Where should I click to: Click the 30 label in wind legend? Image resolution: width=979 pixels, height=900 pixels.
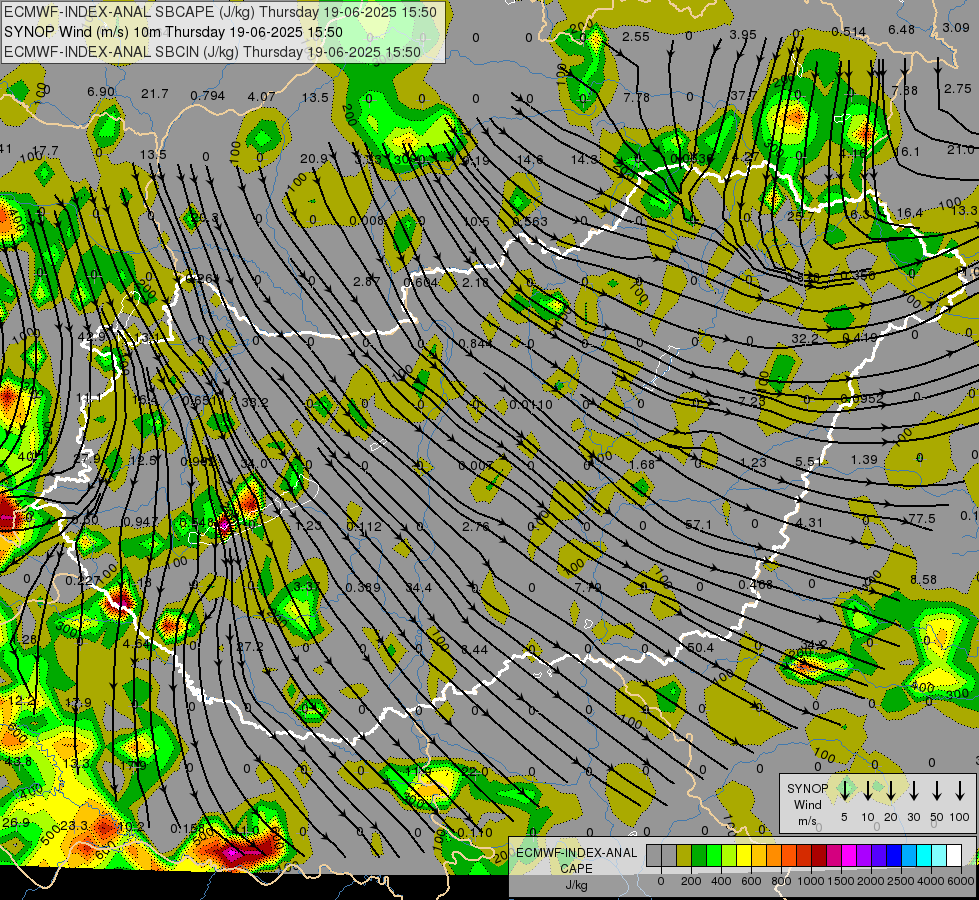914,817
